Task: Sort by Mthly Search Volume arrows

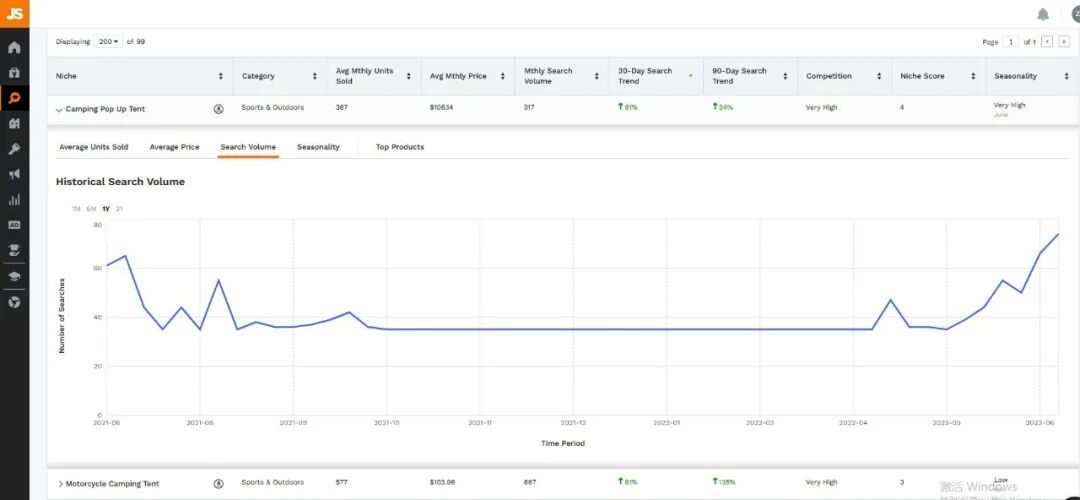Action: click(x=596, y=76)
